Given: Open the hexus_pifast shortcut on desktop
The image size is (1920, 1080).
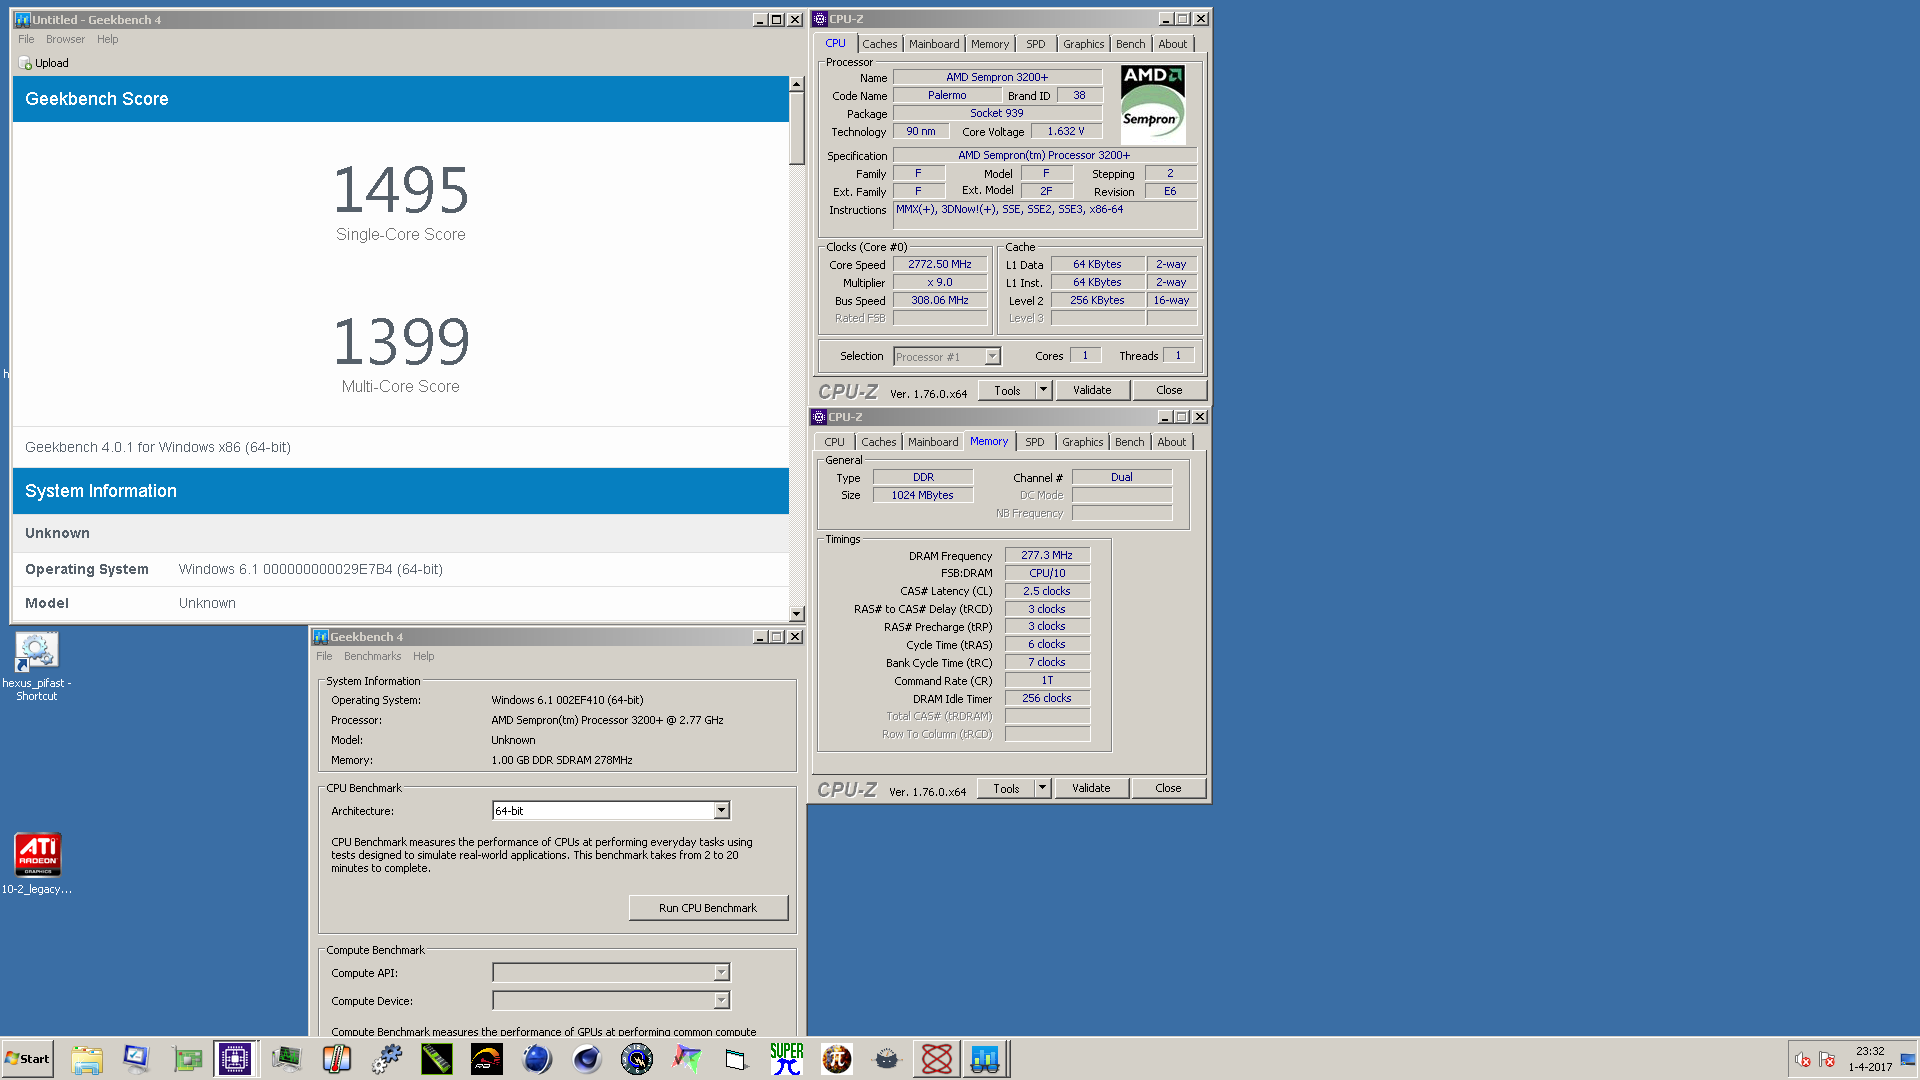Looking at the screenshot, I should (x=37, y=666).
